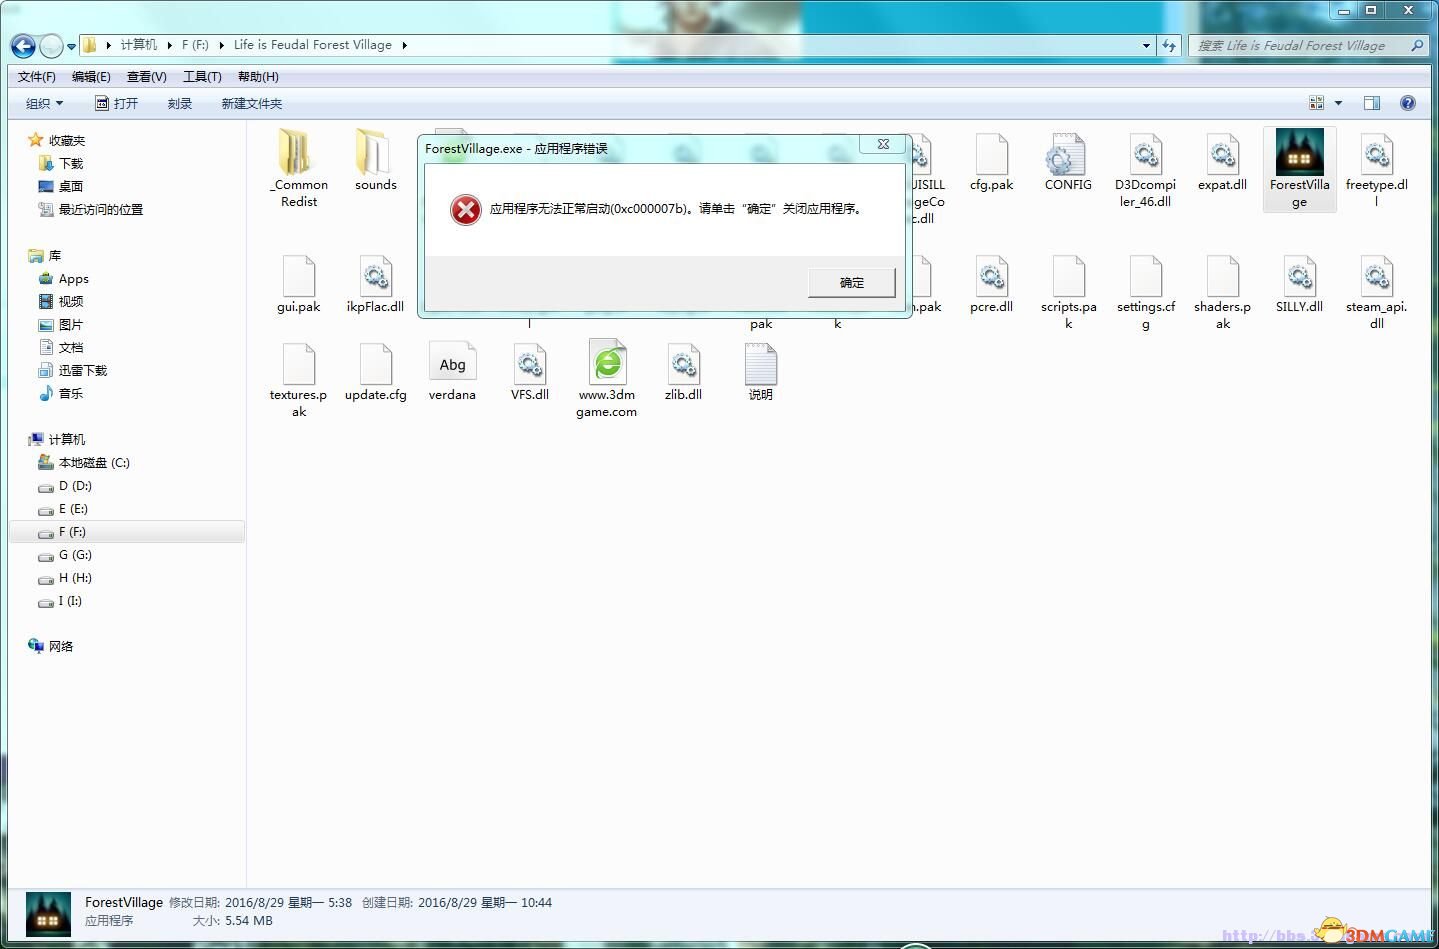Select the 说明 text file

tap(760, 364)
